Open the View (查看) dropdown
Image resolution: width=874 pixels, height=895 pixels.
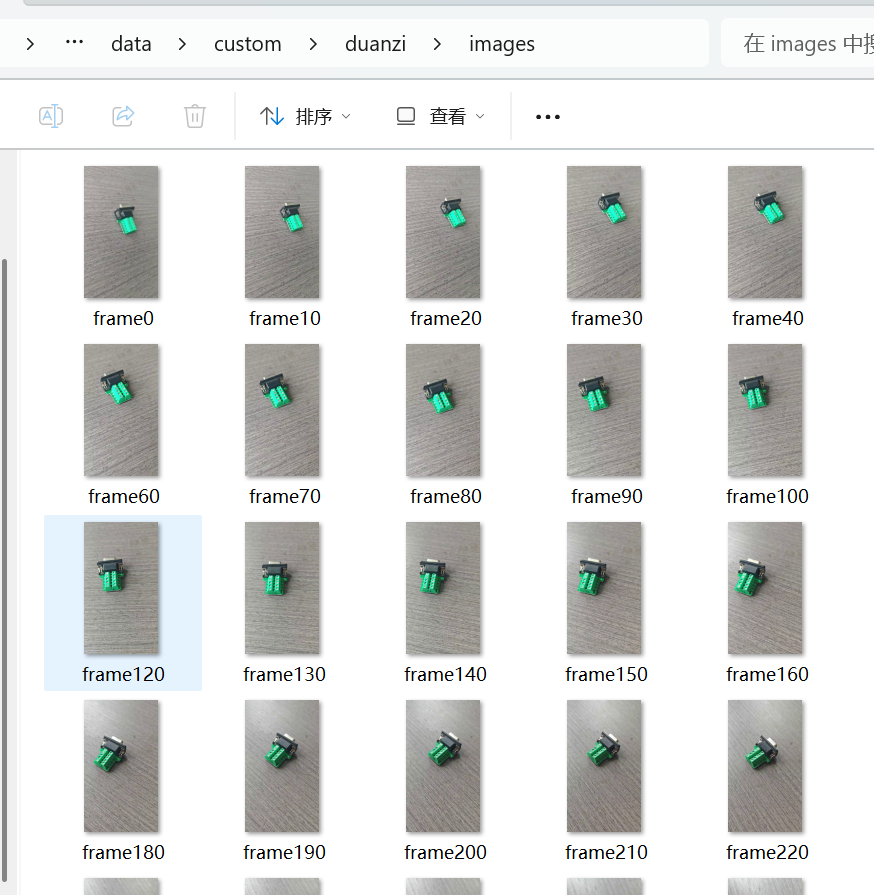tap(440, 116)
